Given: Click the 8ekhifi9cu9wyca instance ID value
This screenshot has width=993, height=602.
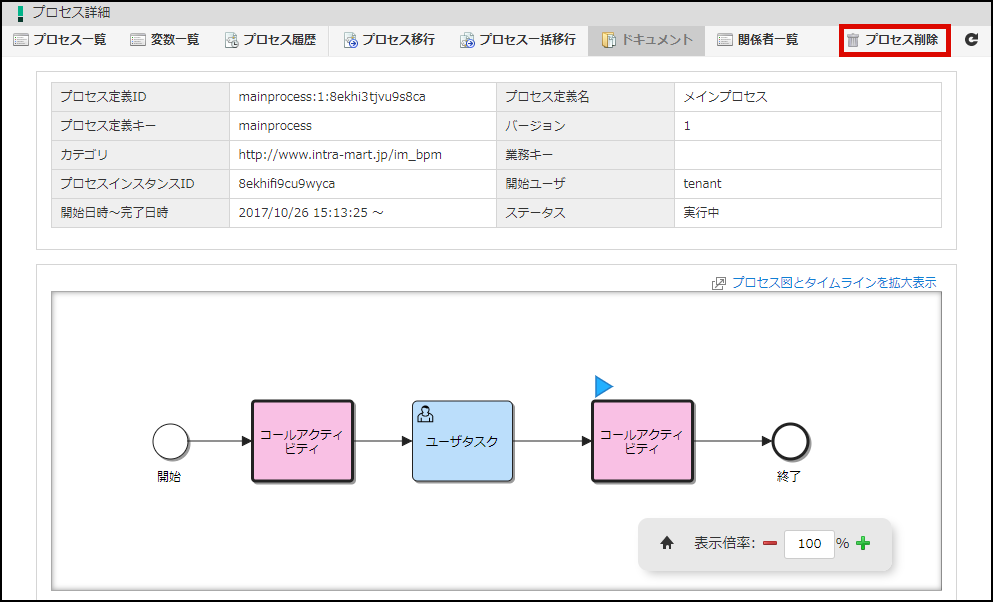Looking at the screenshot, I should (287, 184).
